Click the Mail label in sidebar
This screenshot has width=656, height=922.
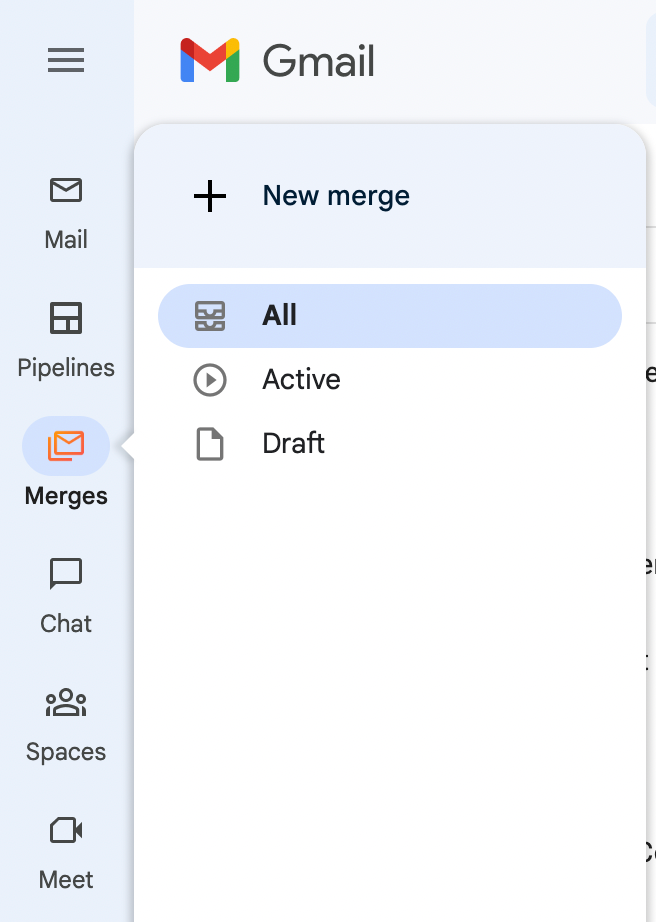click(66, 239)
